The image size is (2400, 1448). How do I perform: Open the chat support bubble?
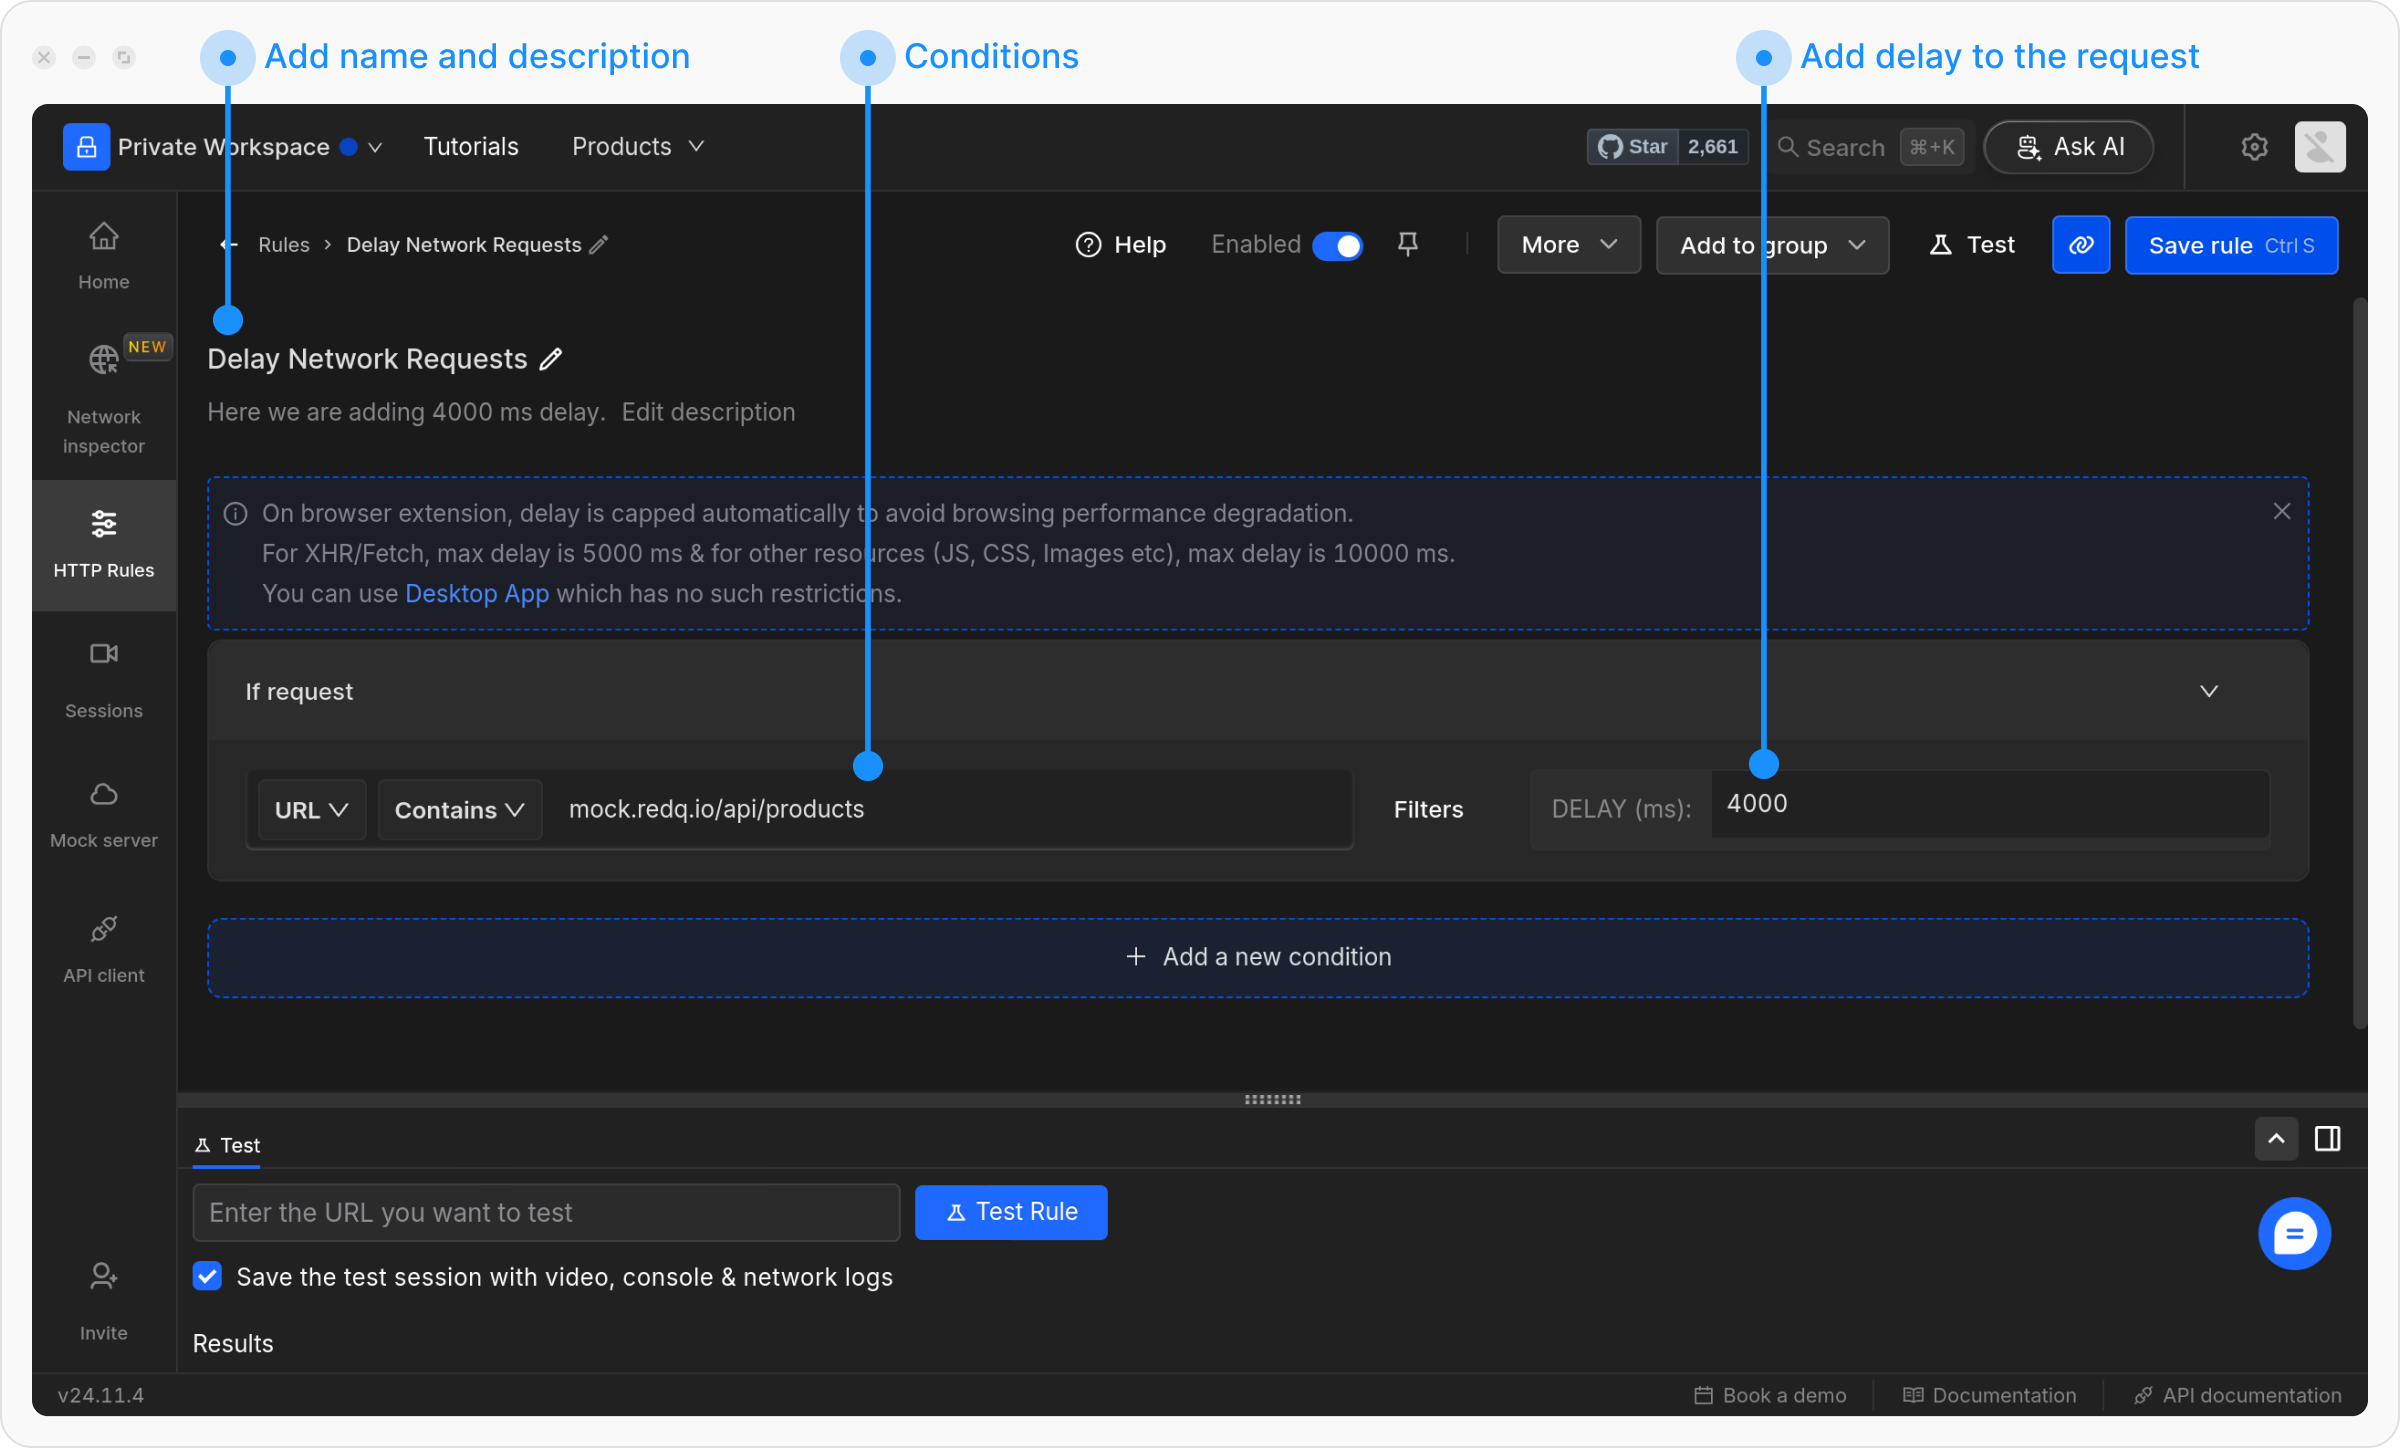pyautogui.click(x=2294, y=1233)
